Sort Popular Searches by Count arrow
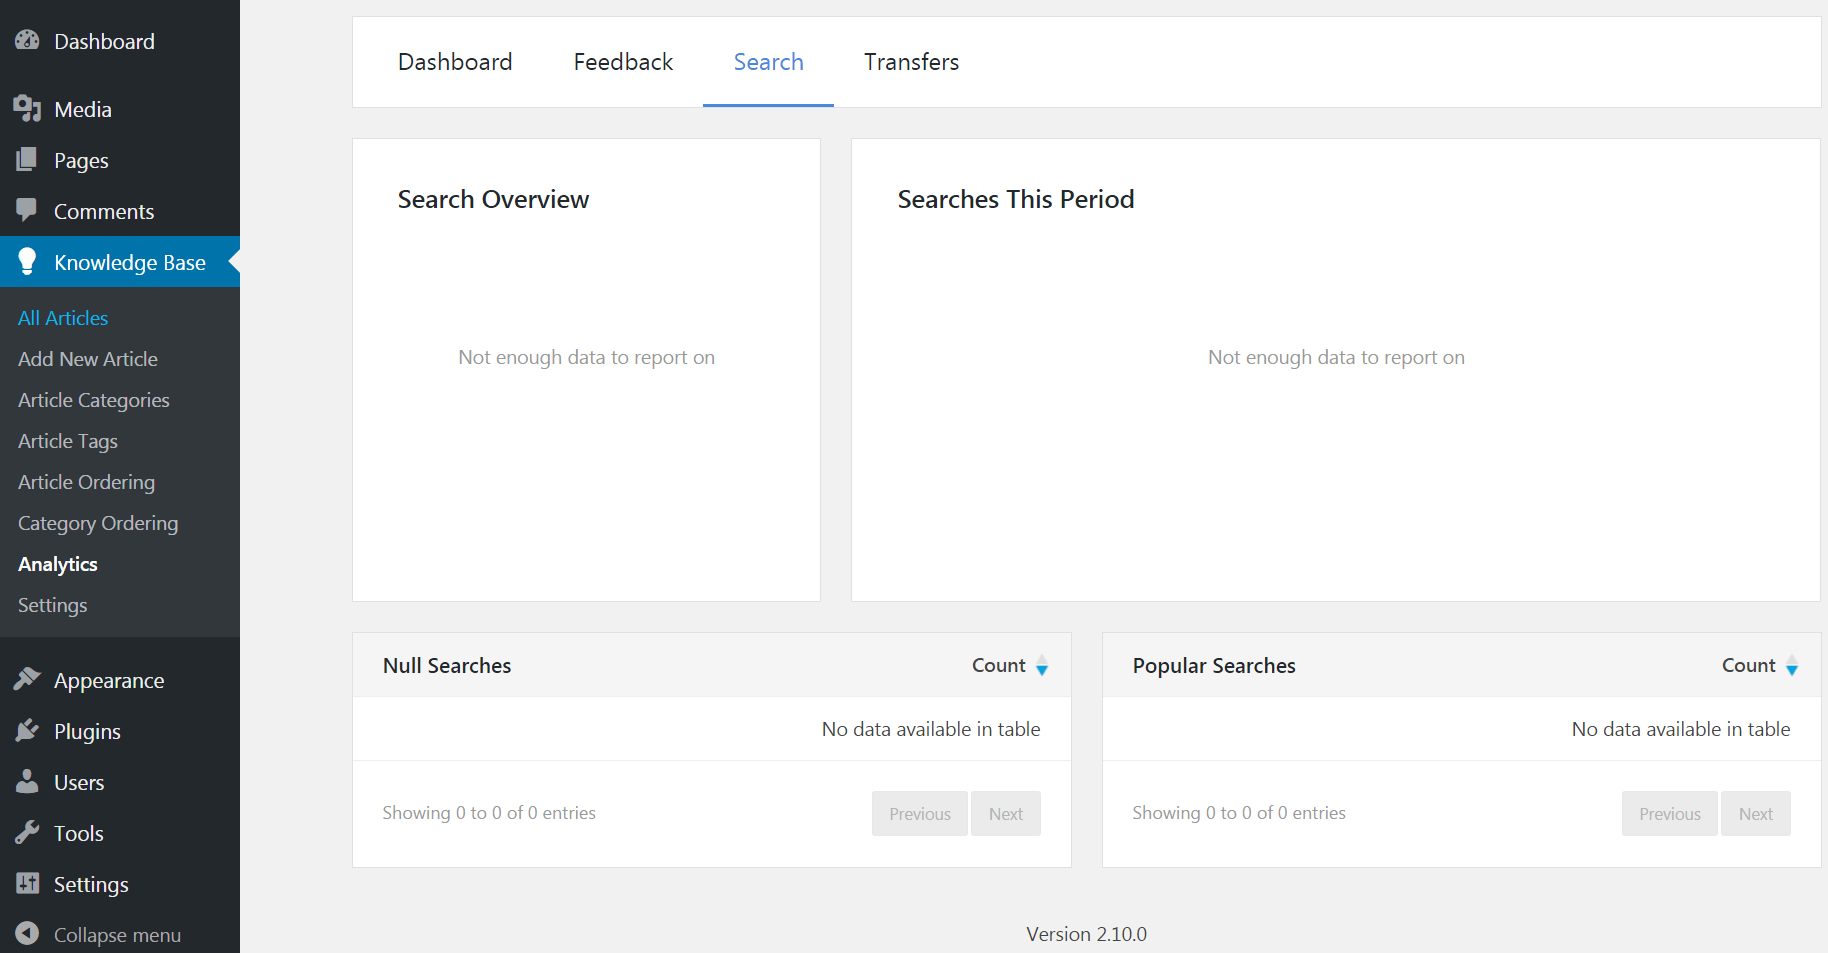1828x953 pixels. coord(1792,666)
